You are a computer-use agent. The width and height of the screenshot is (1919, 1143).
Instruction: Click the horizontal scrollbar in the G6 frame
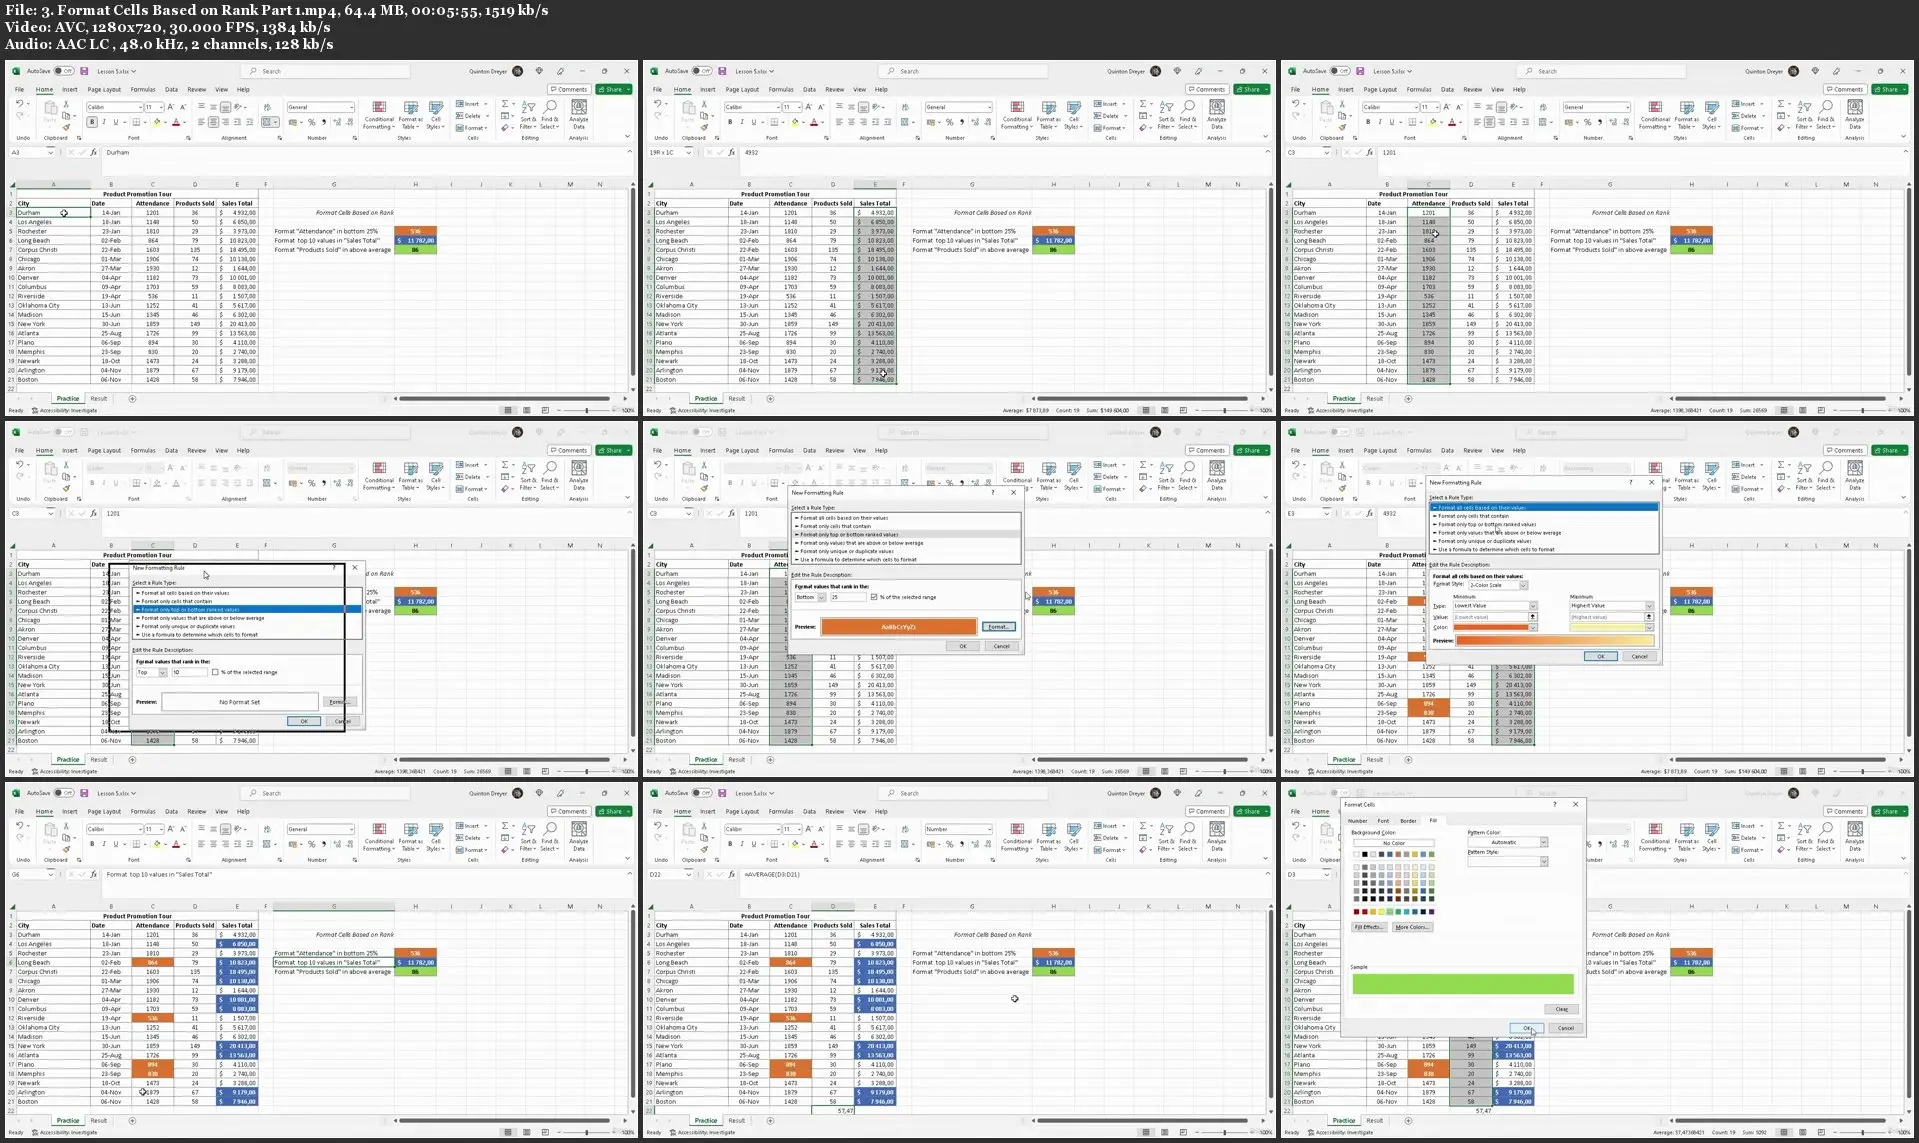tap(503, 1120)
